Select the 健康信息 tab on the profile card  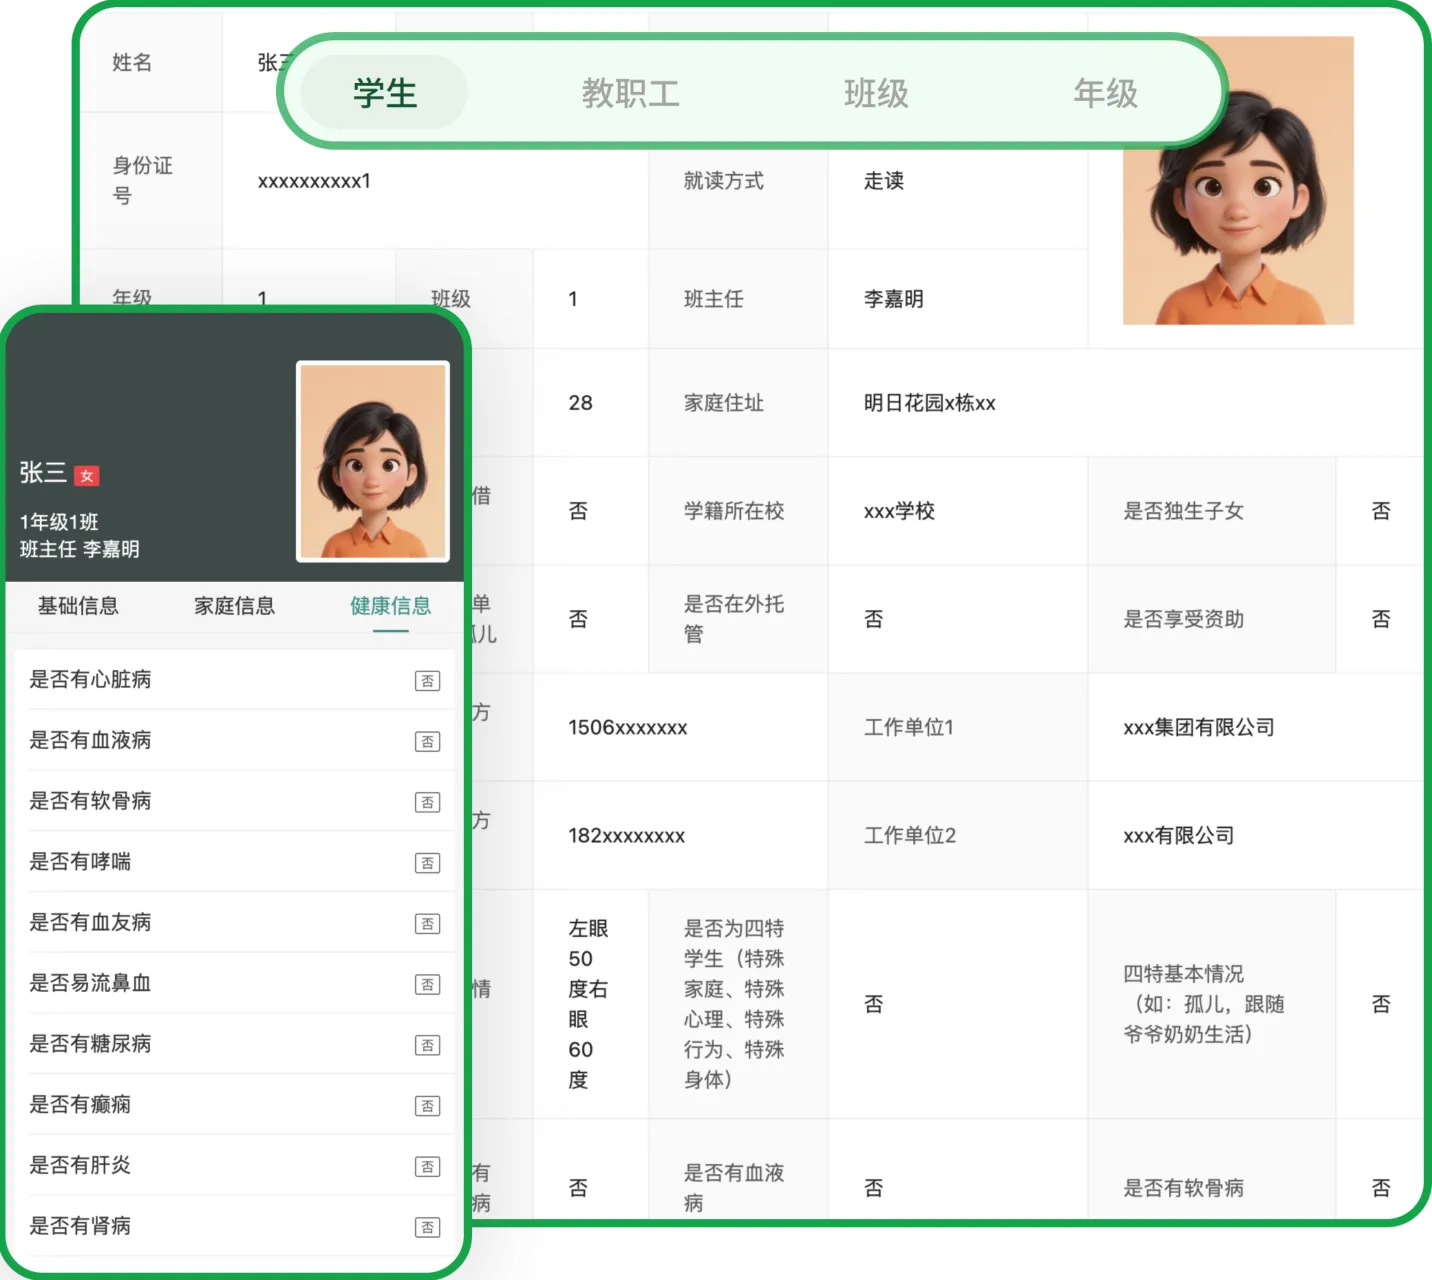(390, 605)
